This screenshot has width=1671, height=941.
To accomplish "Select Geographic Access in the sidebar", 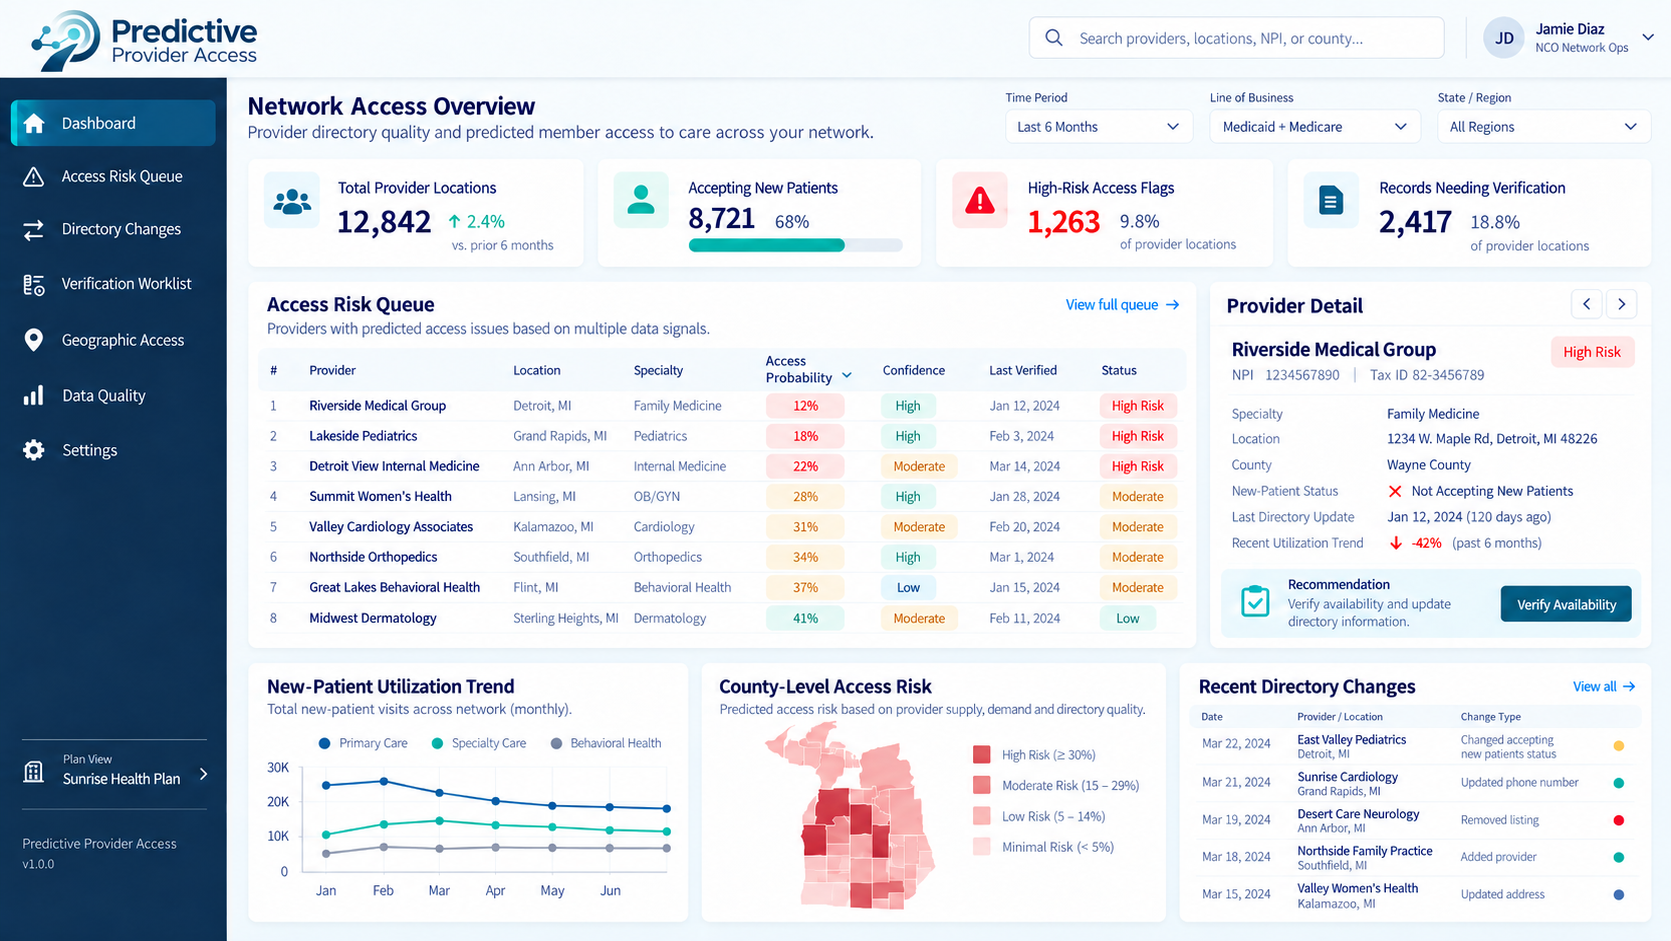I will pos(113,340).
